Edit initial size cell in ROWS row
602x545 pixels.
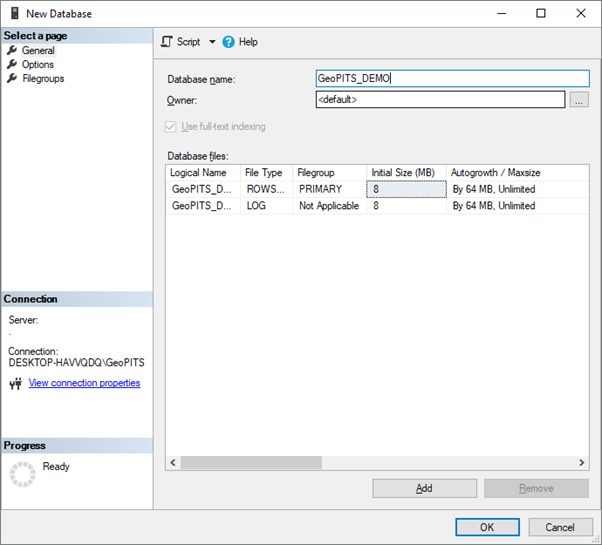(x=406, y=189)
